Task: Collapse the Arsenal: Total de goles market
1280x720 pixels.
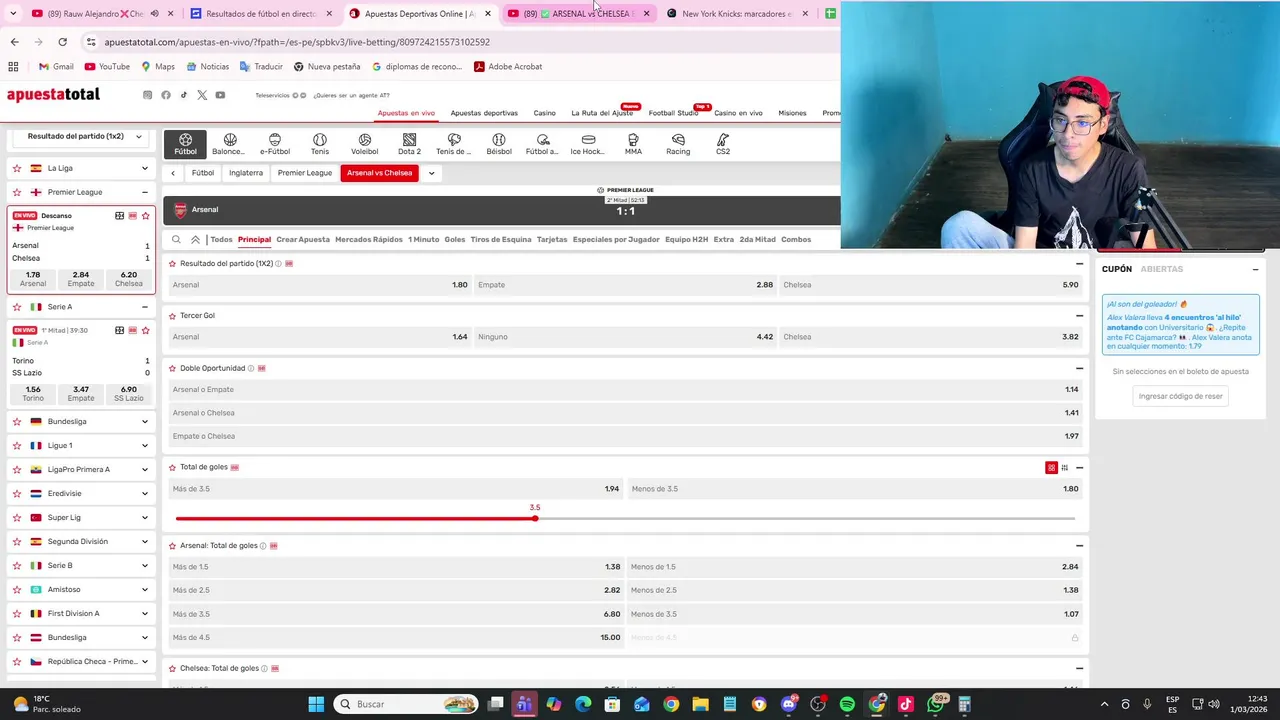Action: (x=1079, y=546)
